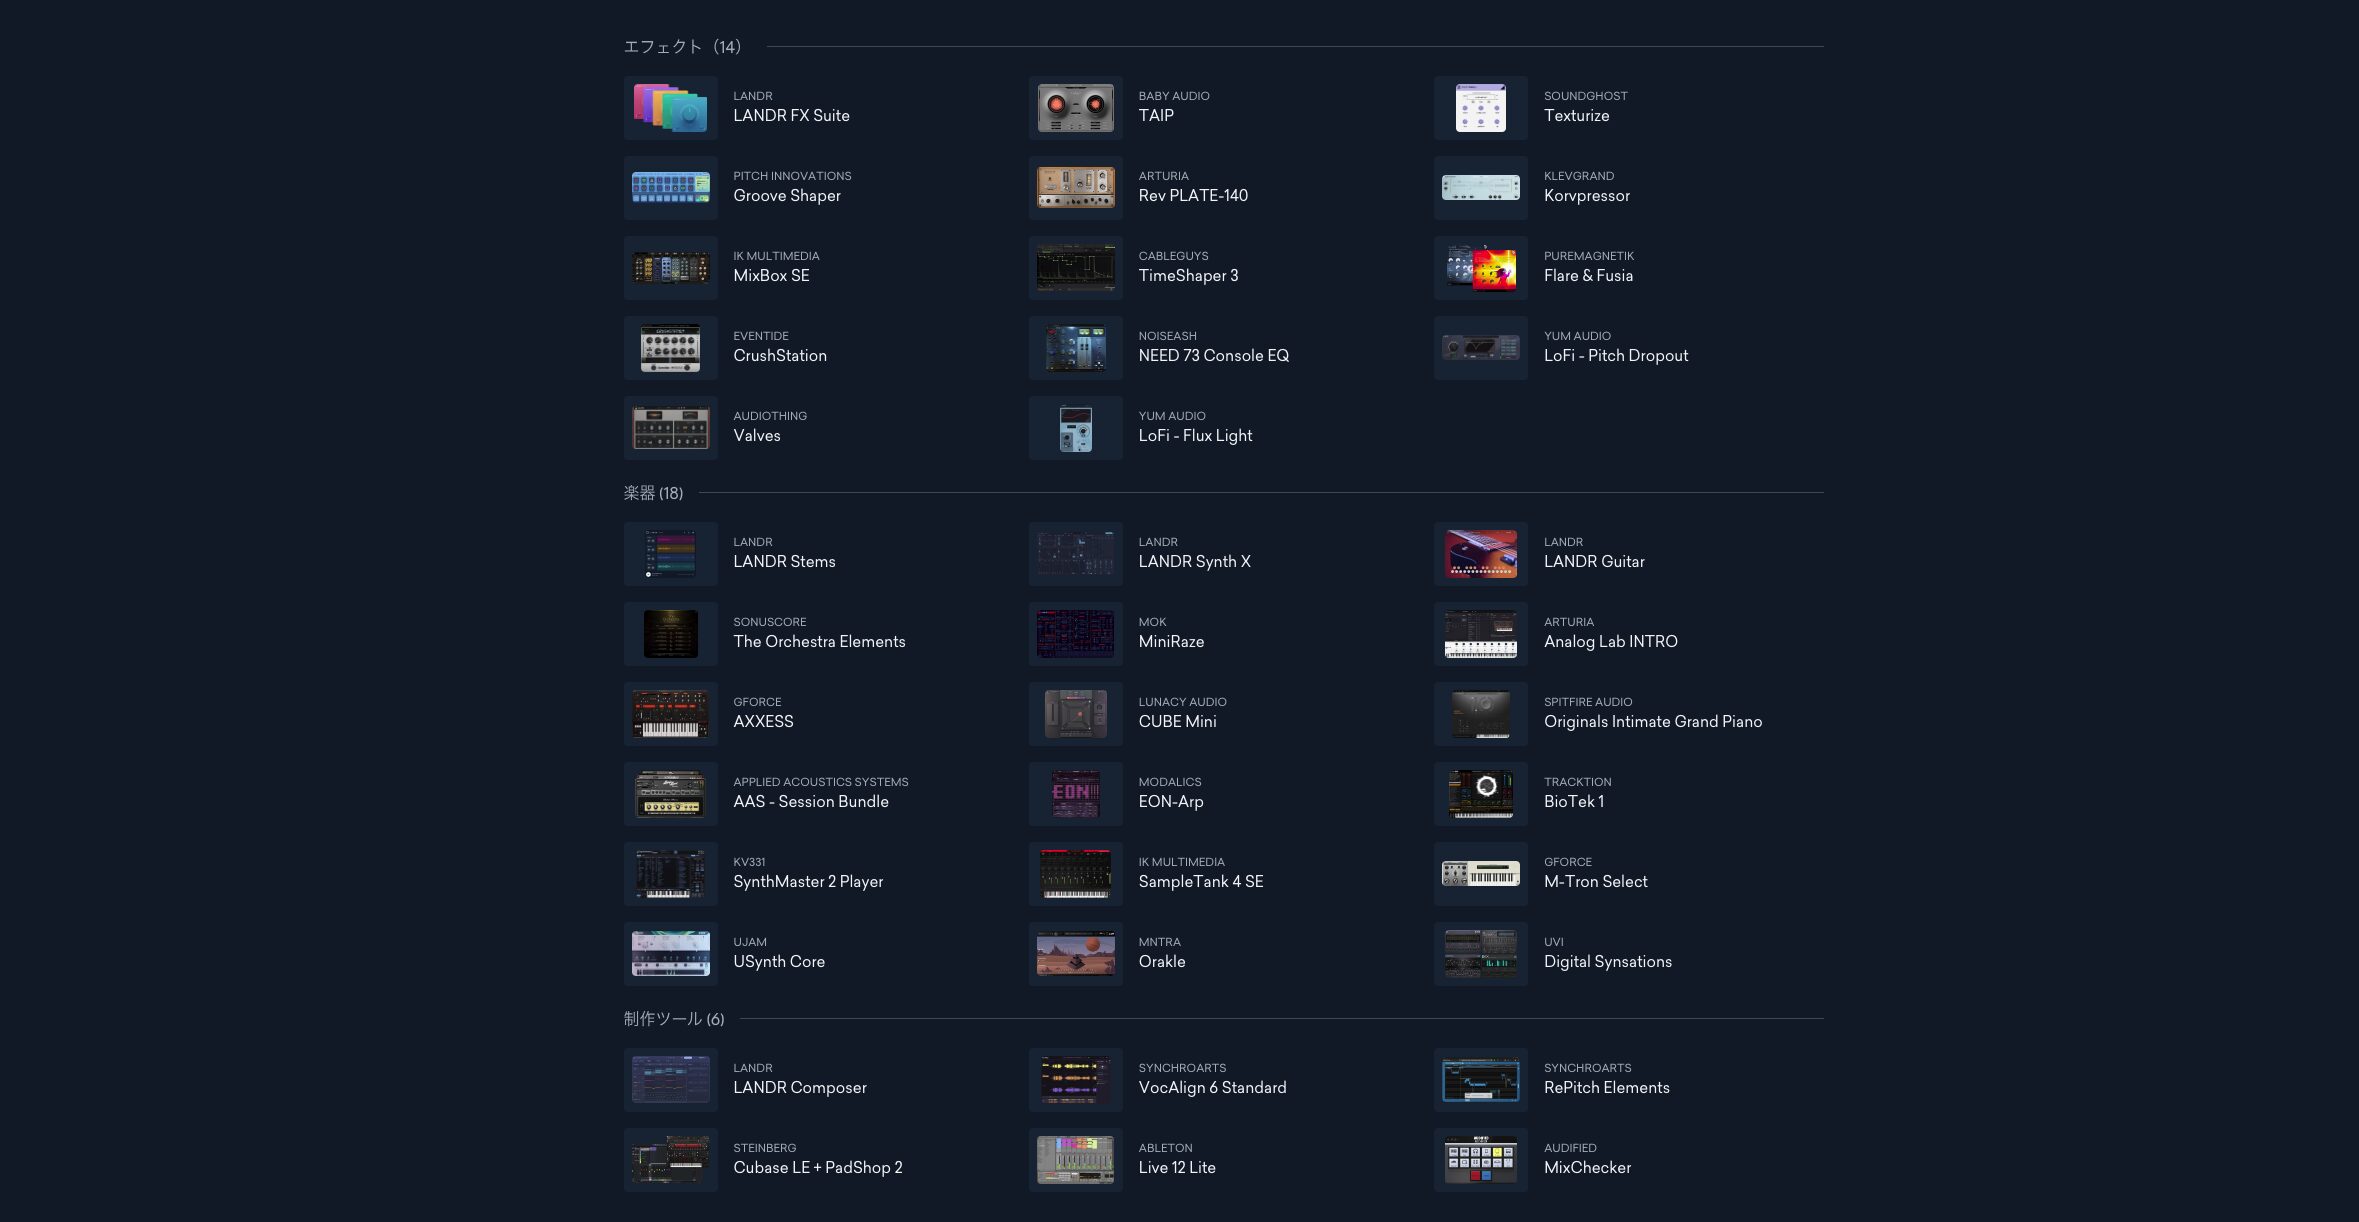Select the SynthMaster 2 Player thumbnail

(x=670, y=874)
